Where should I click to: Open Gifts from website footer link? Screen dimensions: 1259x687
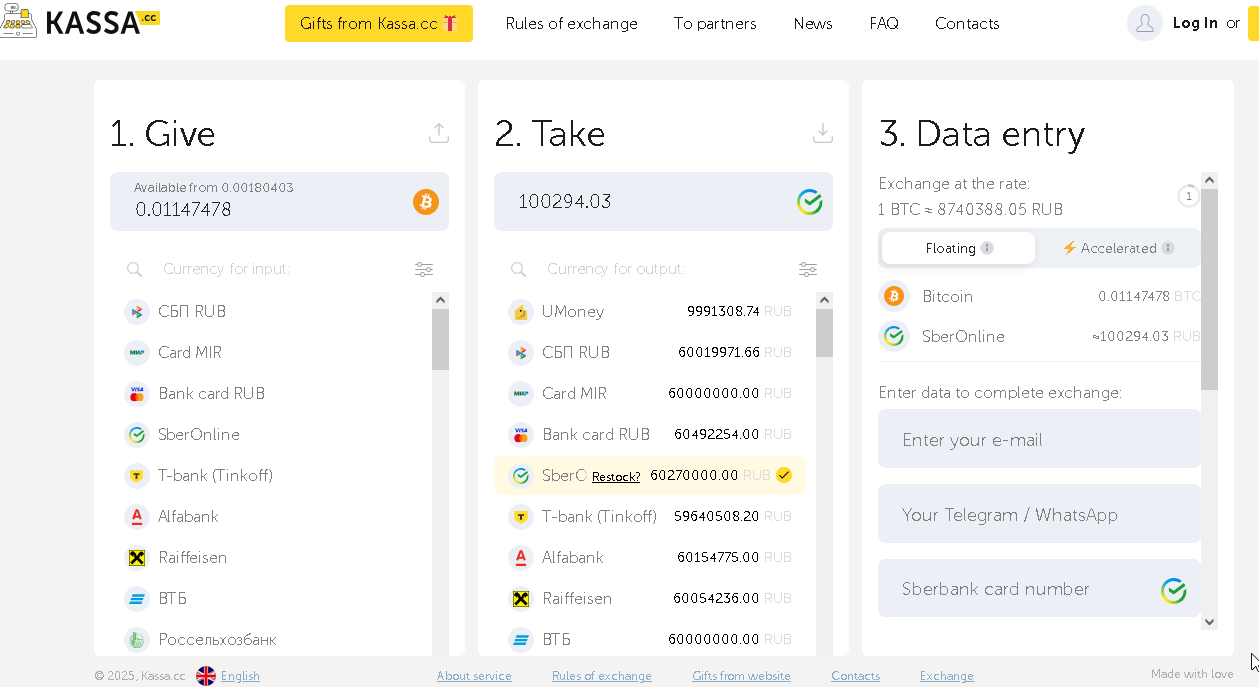[741, 676]
